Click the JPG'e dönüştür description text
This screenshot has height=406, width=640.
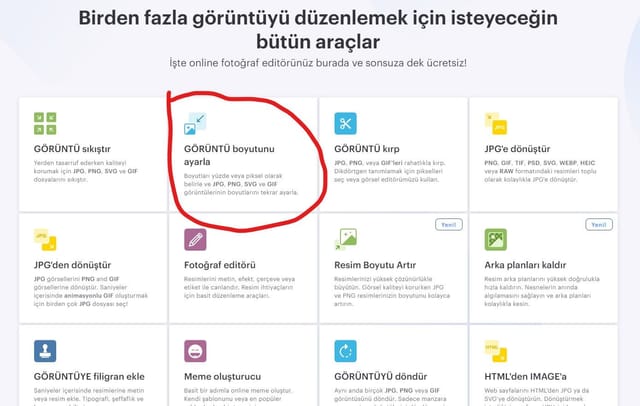[540, 171]
